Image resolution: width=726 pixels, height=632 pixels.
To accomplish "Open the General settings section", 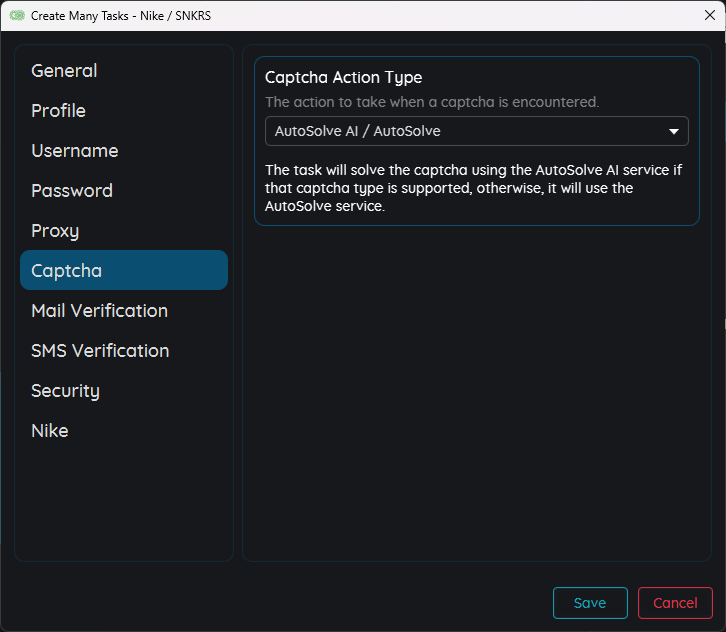I will [64, 71].
